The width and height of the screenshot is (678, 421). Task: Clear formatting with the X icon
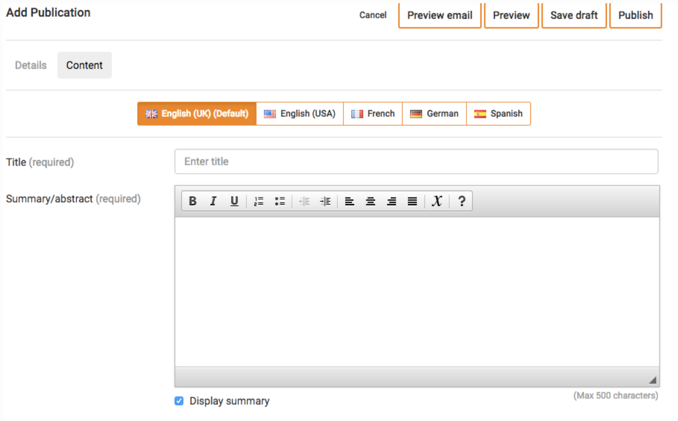tap(437, 201)
